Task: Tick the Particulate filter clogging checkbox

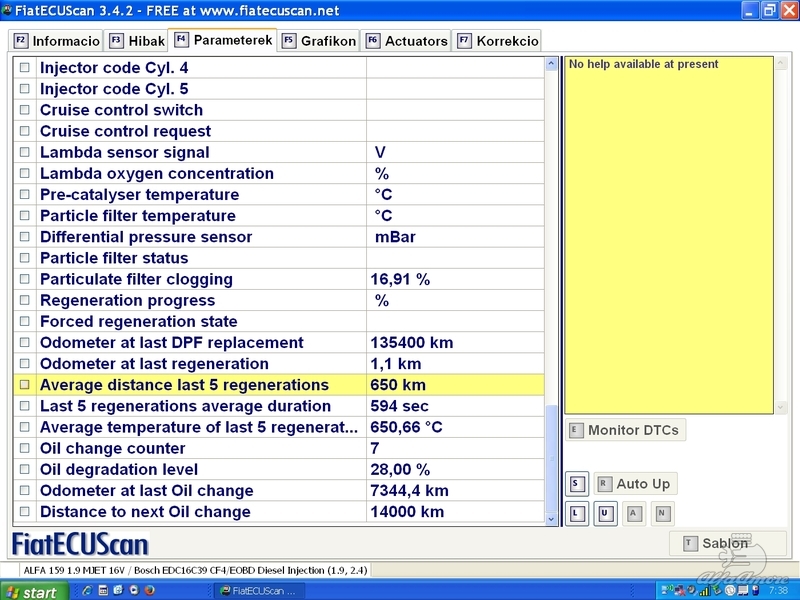Action: click(x=24, y=279)
